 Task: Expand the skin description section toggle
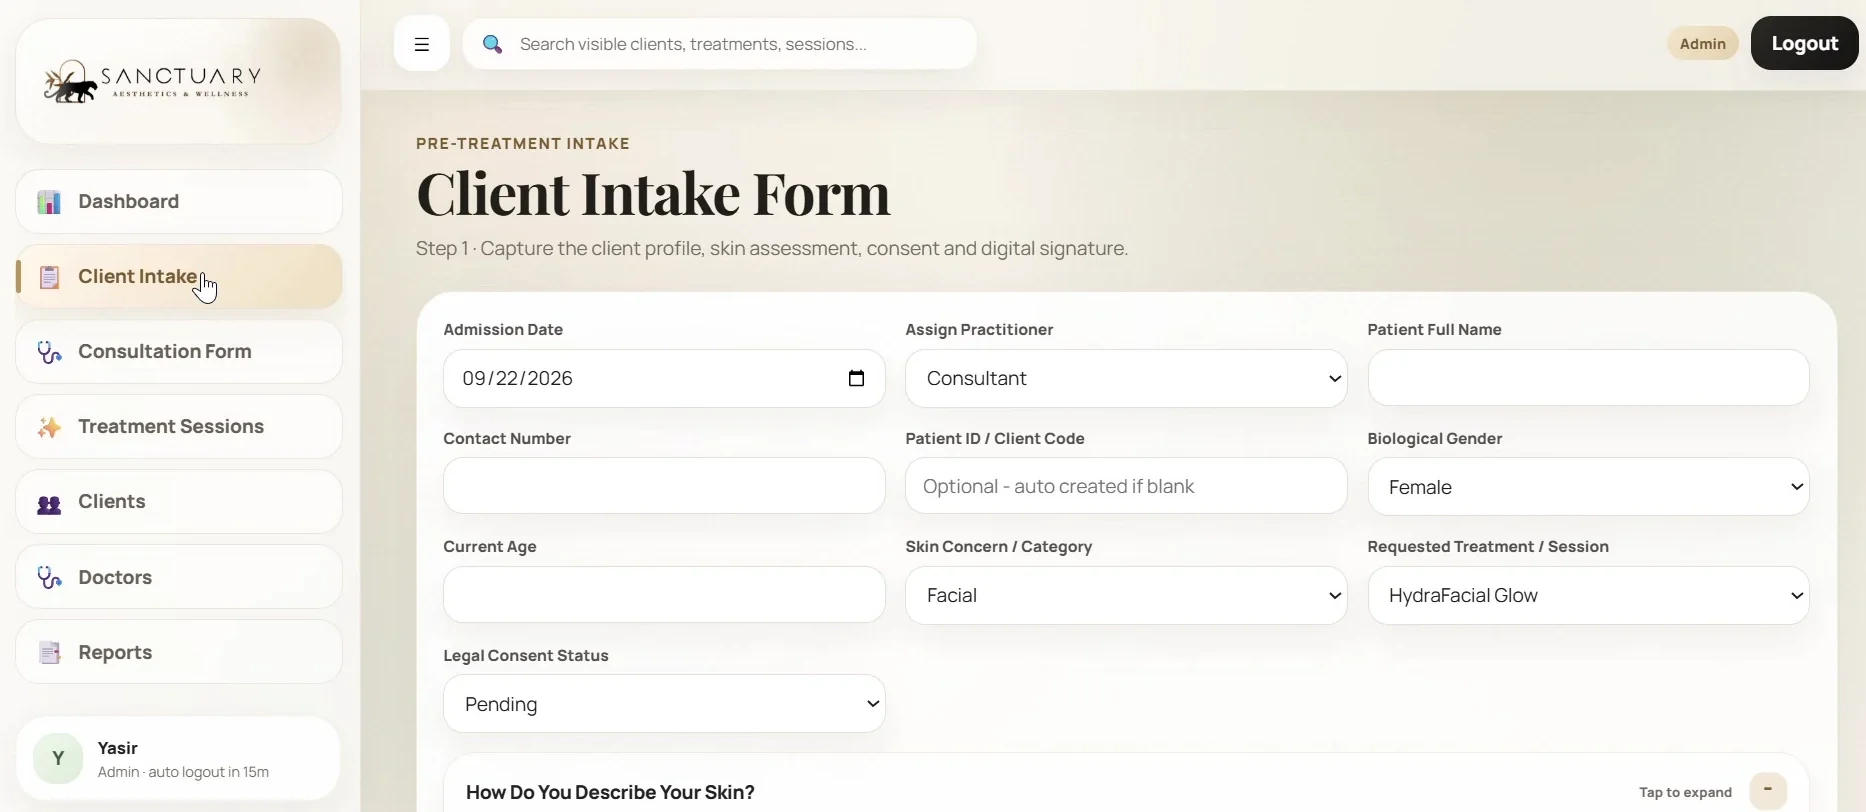(x=1768, y=791)
